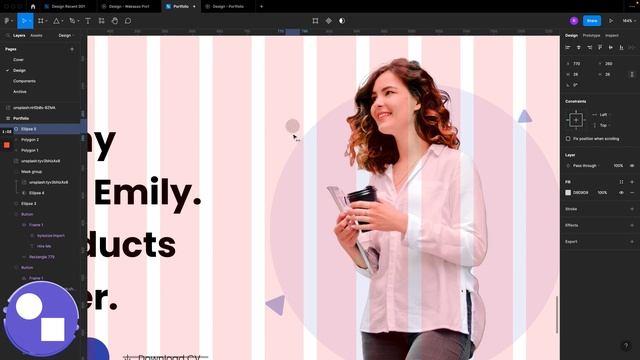This screenshot has width=640, height=360.
Task: Go to the Home tab icon
Action: click(x=33, y=7)
